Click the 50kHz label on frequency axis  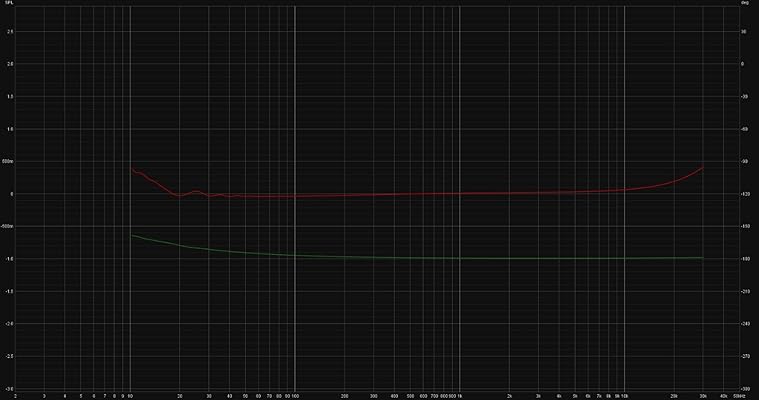pyautogui.click(x=737, y=396)
